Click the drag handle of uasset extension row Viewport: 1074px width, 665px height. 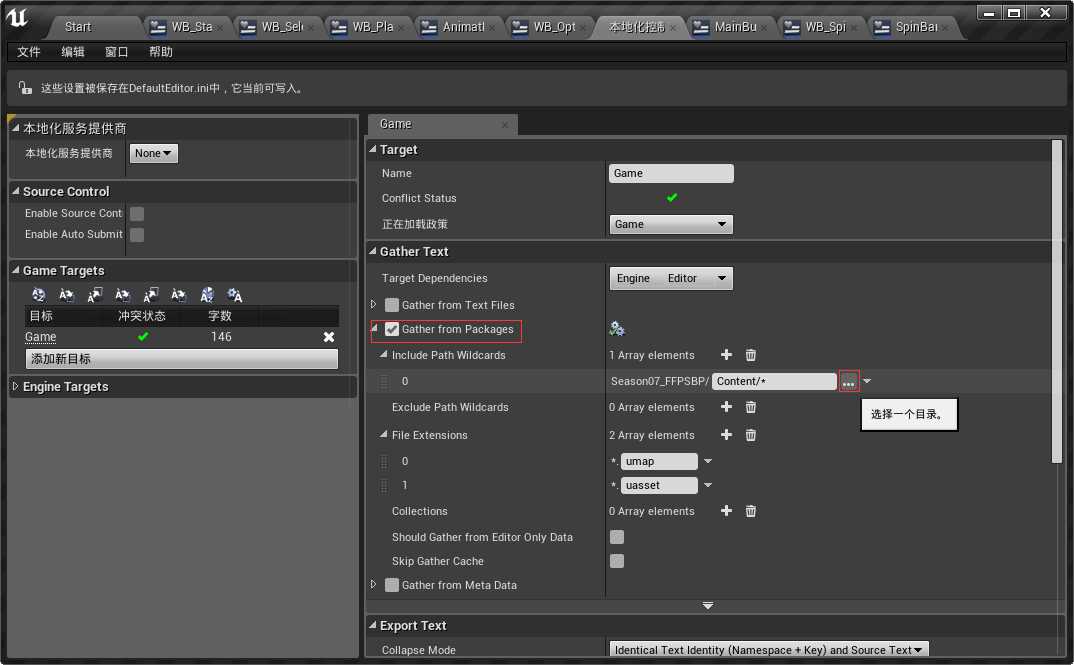[384, 485]
